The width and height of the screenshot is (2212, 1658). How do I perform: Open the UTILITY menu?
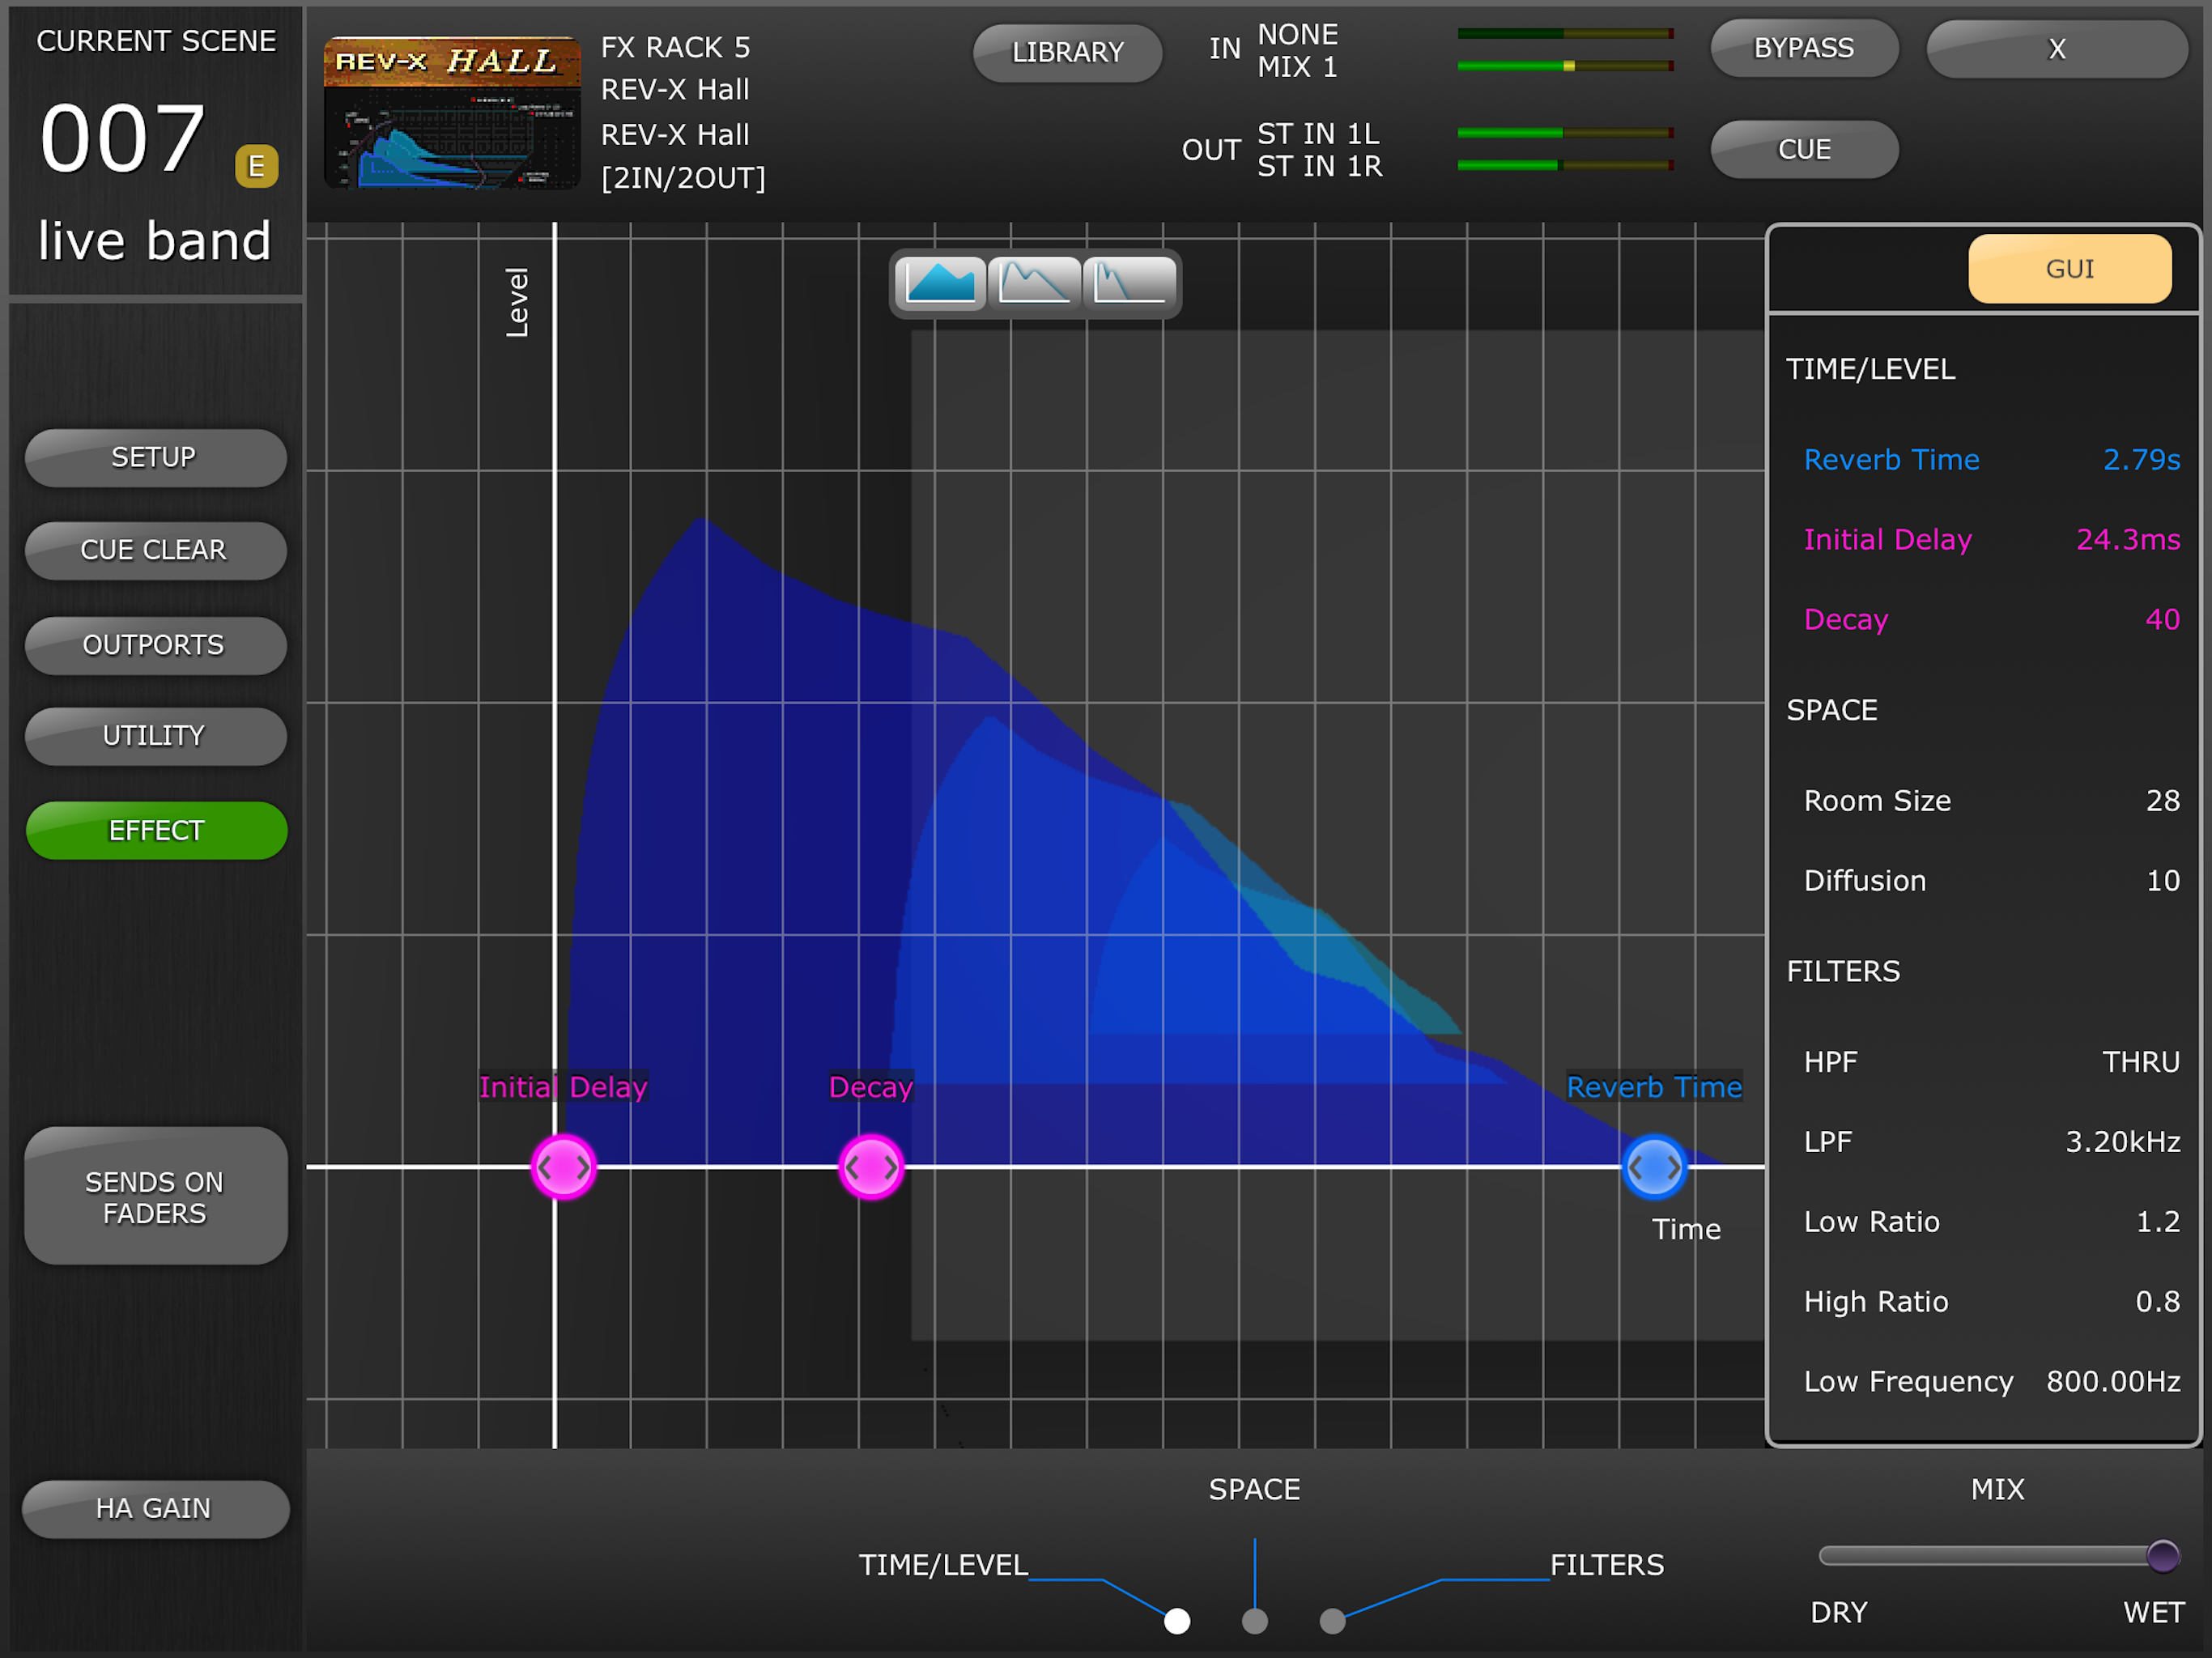point(155,736)
